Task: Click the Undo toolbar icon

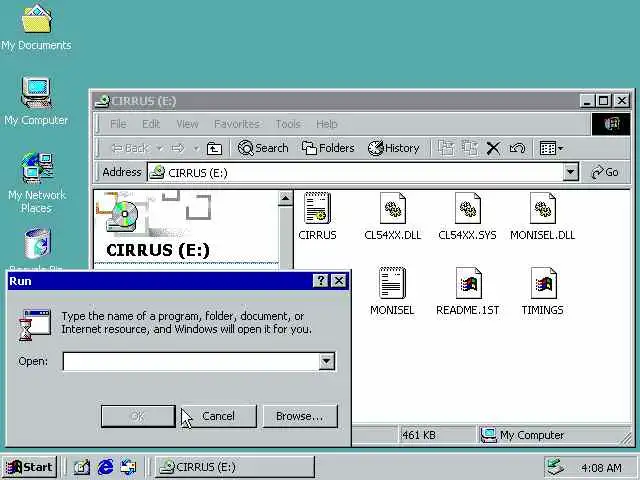Action: pyautogui.click(x=517, y=148)
